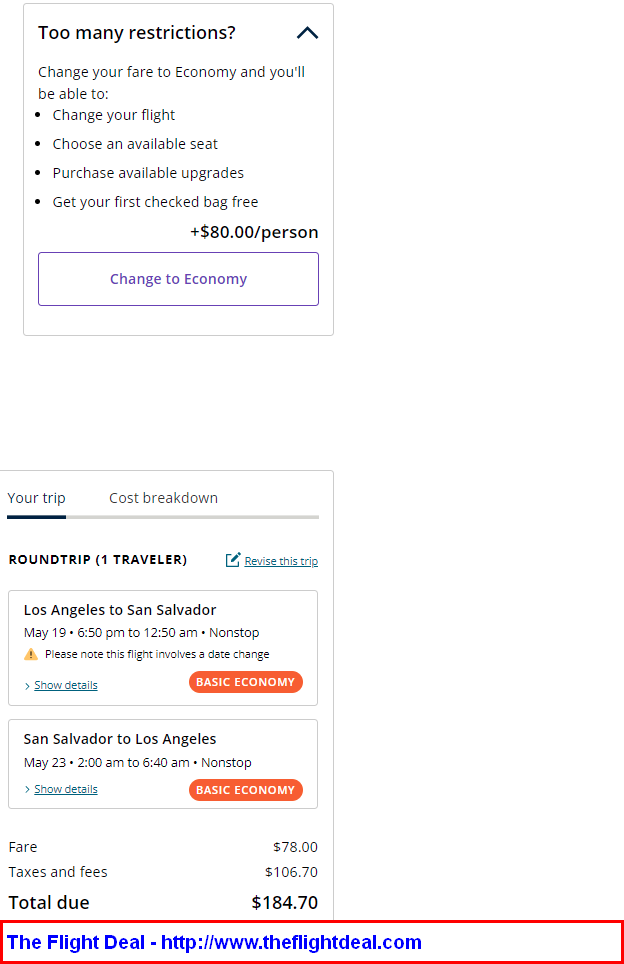The height and width of the screenshot is (964, 624).
Task: Click the San Salvador to Los Angeles heading
Action: tap(120, 739)
